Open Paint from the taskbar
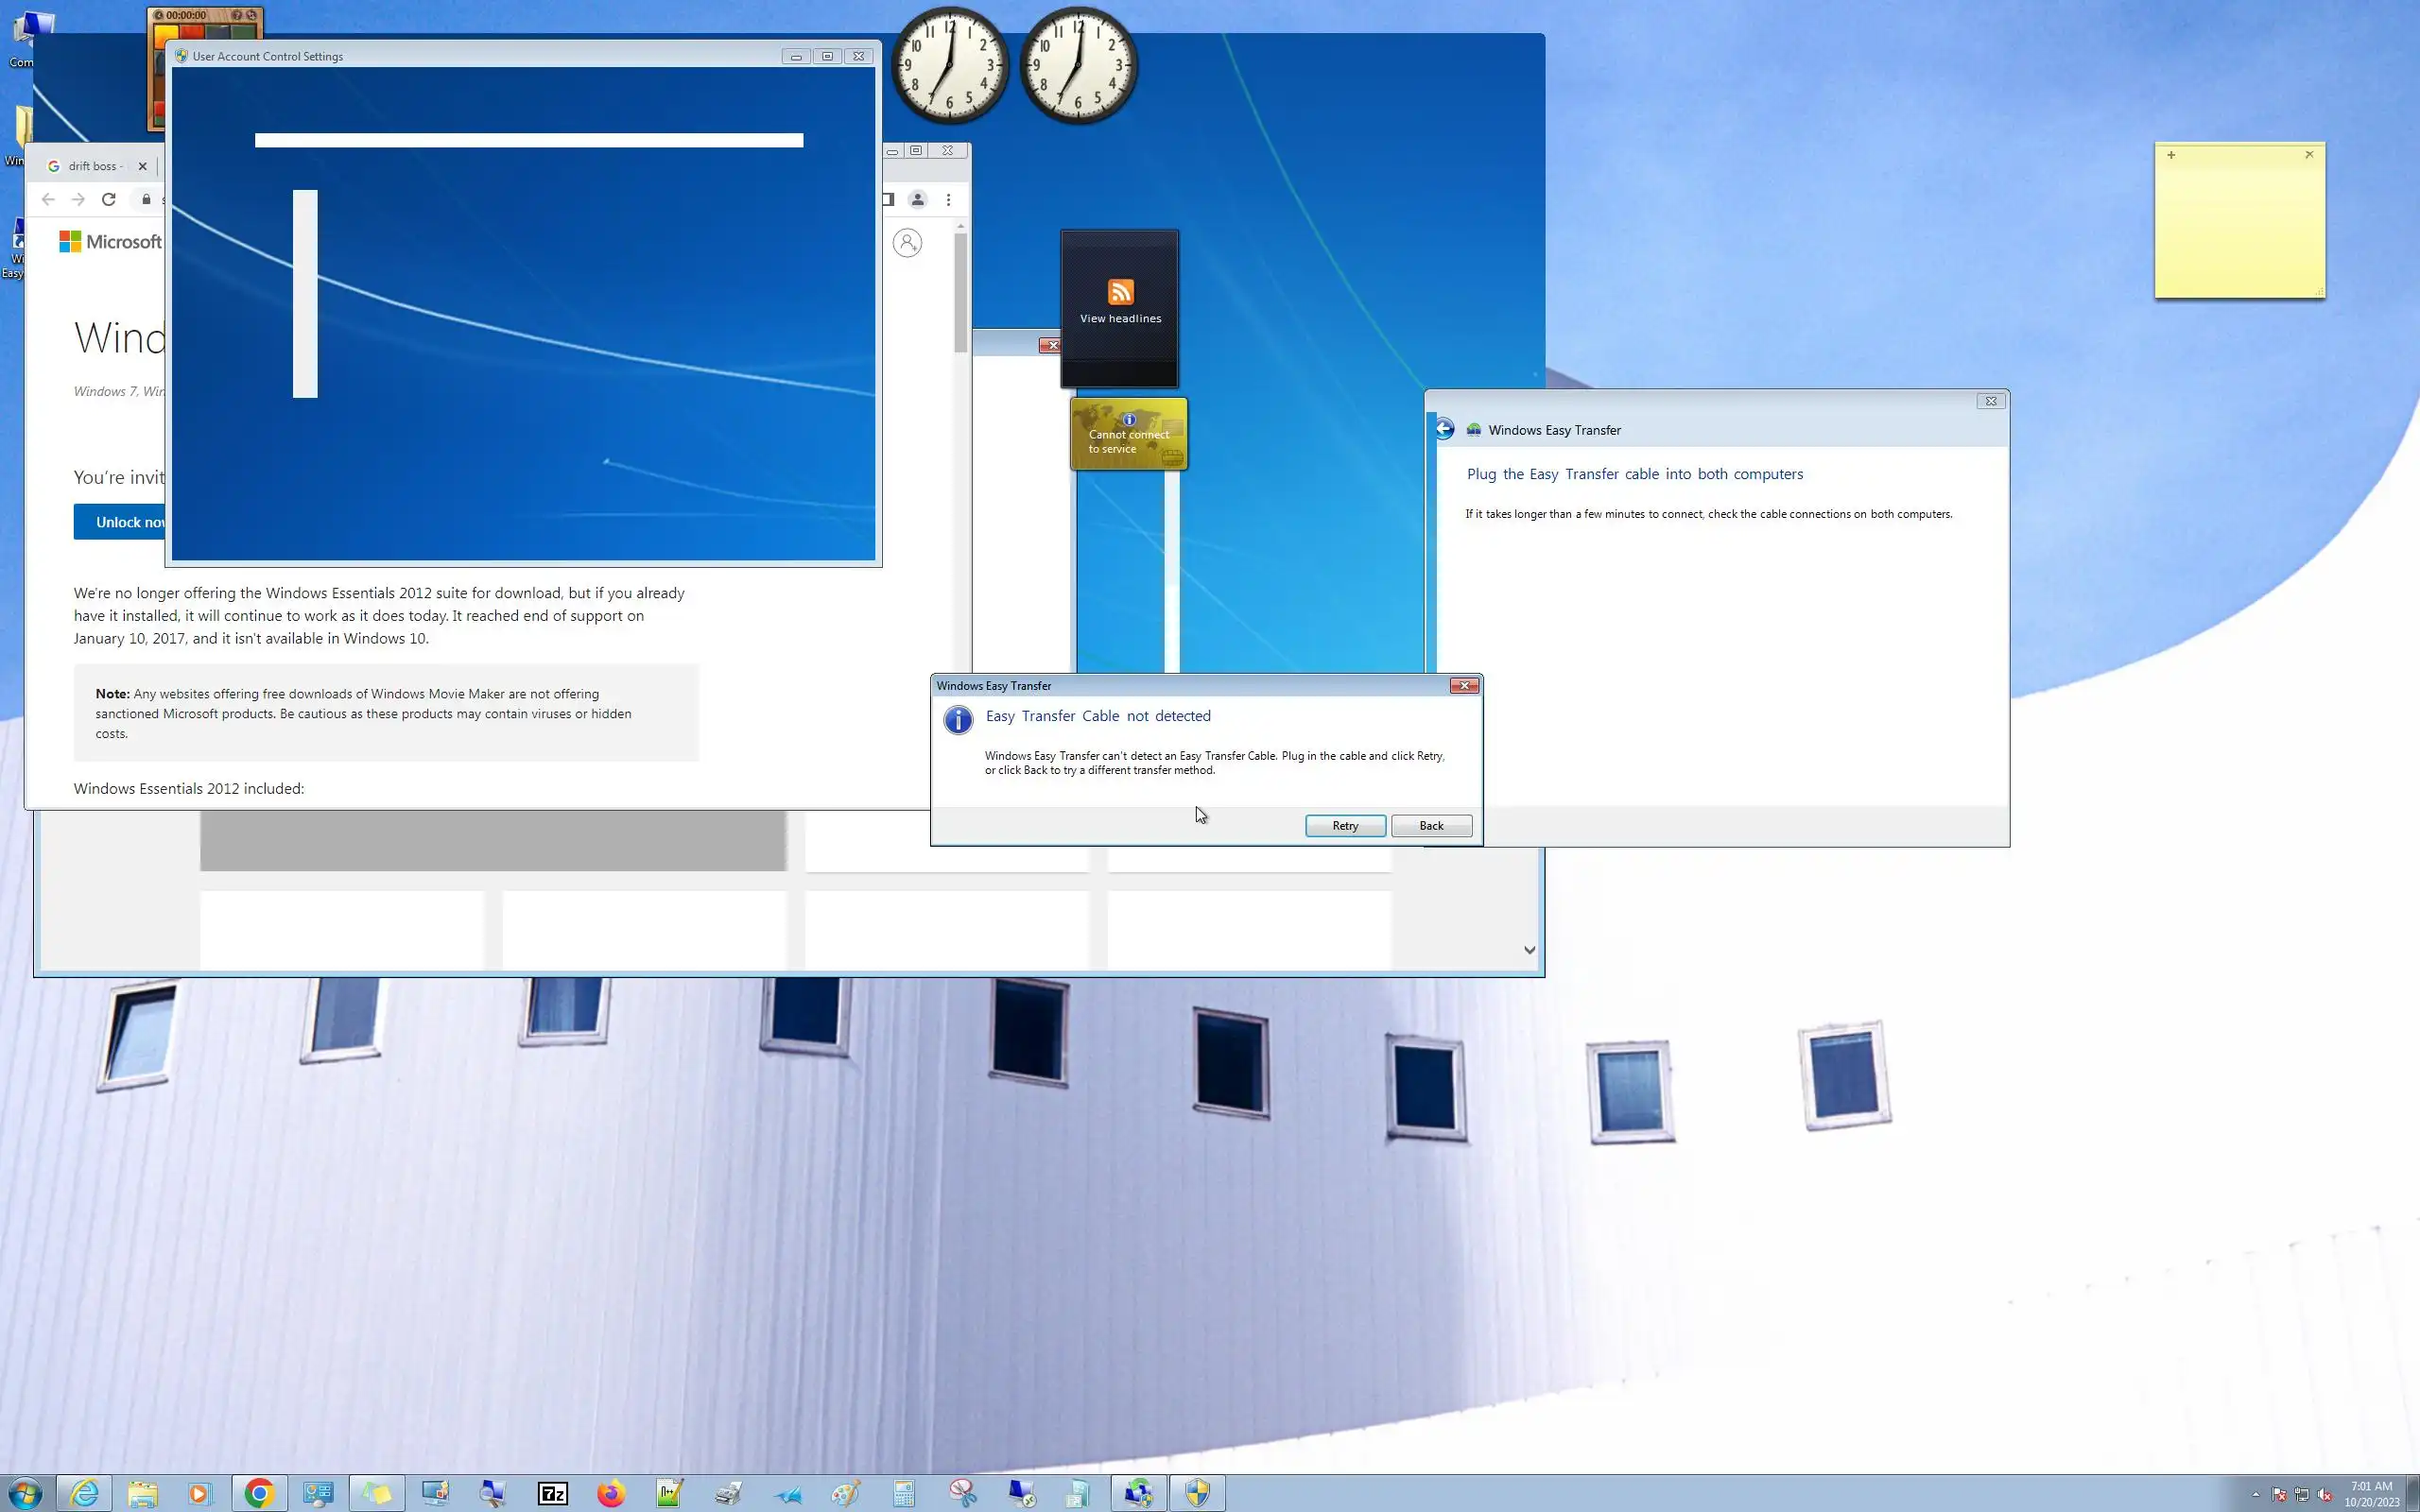This screenshot has width=2420, height=1512. (845, 1493)
